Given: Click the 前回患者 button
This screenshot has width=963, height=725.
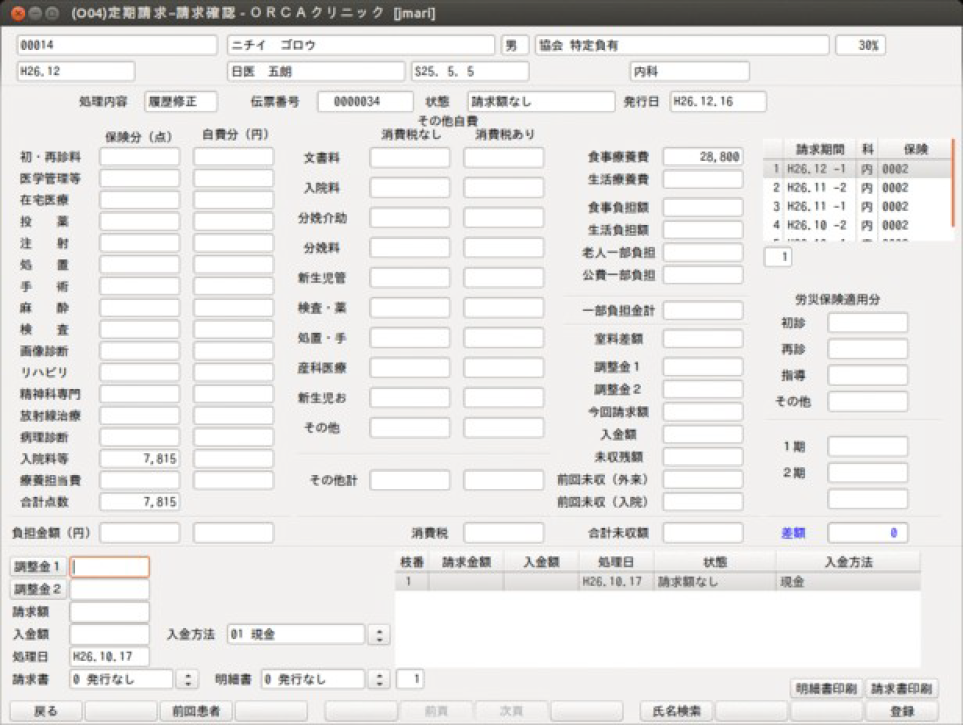Looking at the screenshot, I should point(196,711).
